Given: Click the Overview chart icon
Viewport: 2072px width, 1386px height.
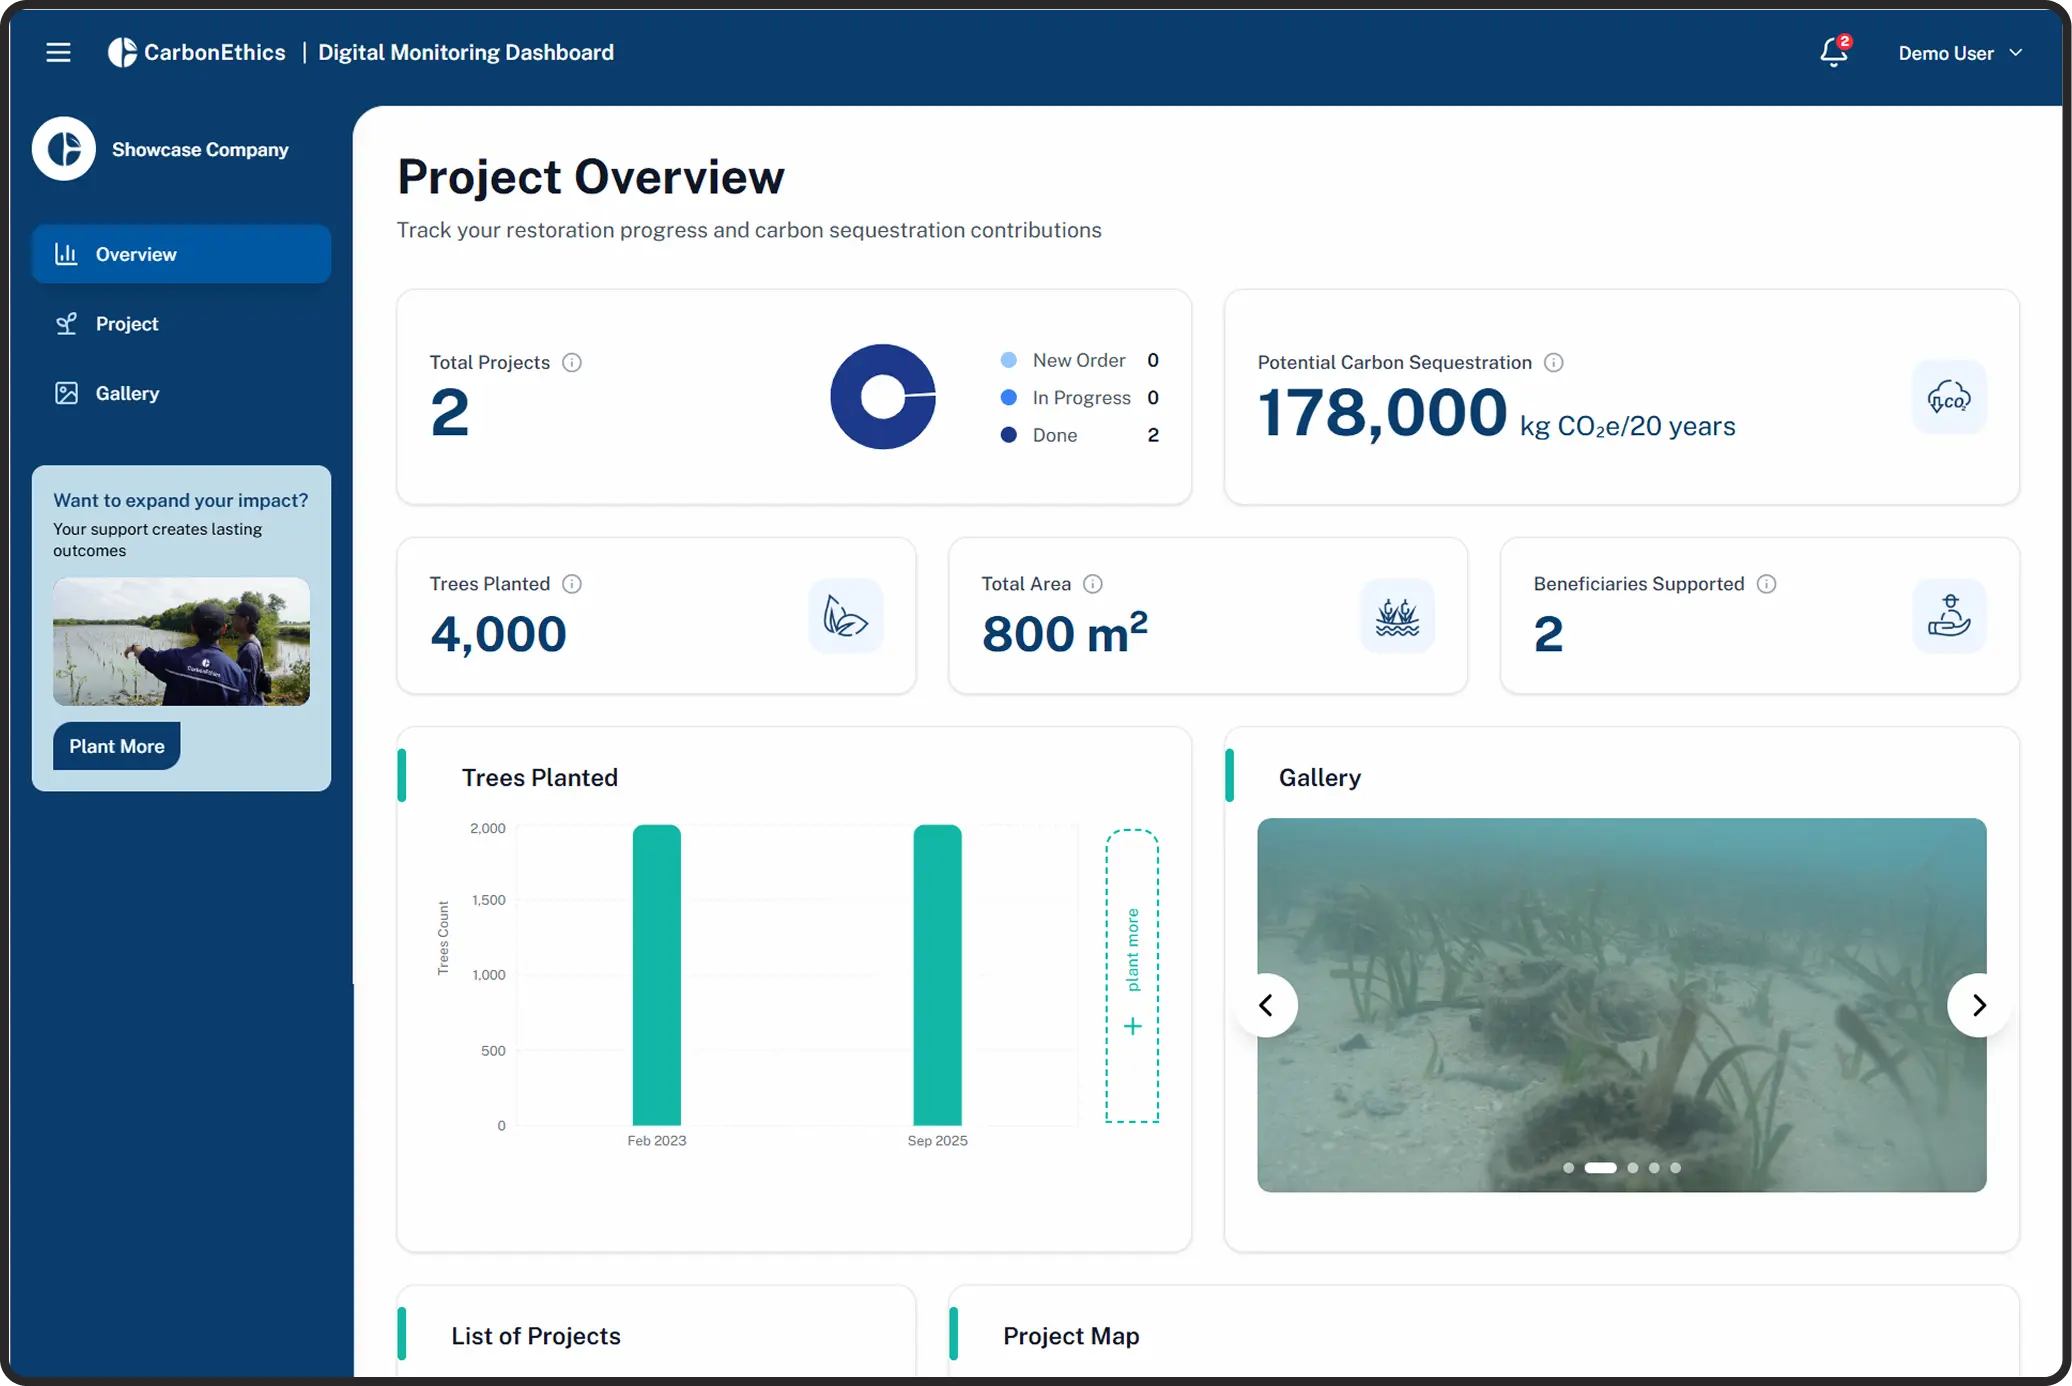Looking at the screenshot, I should (66, 254).
